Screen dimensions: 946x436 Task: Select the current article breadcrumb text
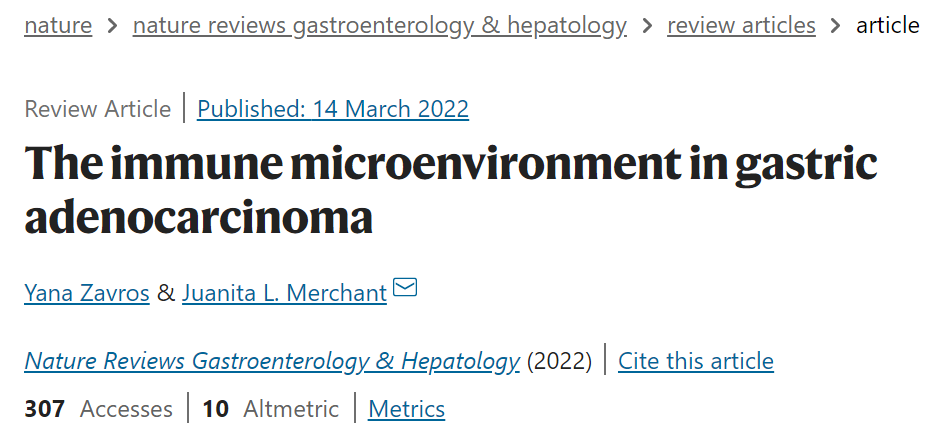[888, 25]
